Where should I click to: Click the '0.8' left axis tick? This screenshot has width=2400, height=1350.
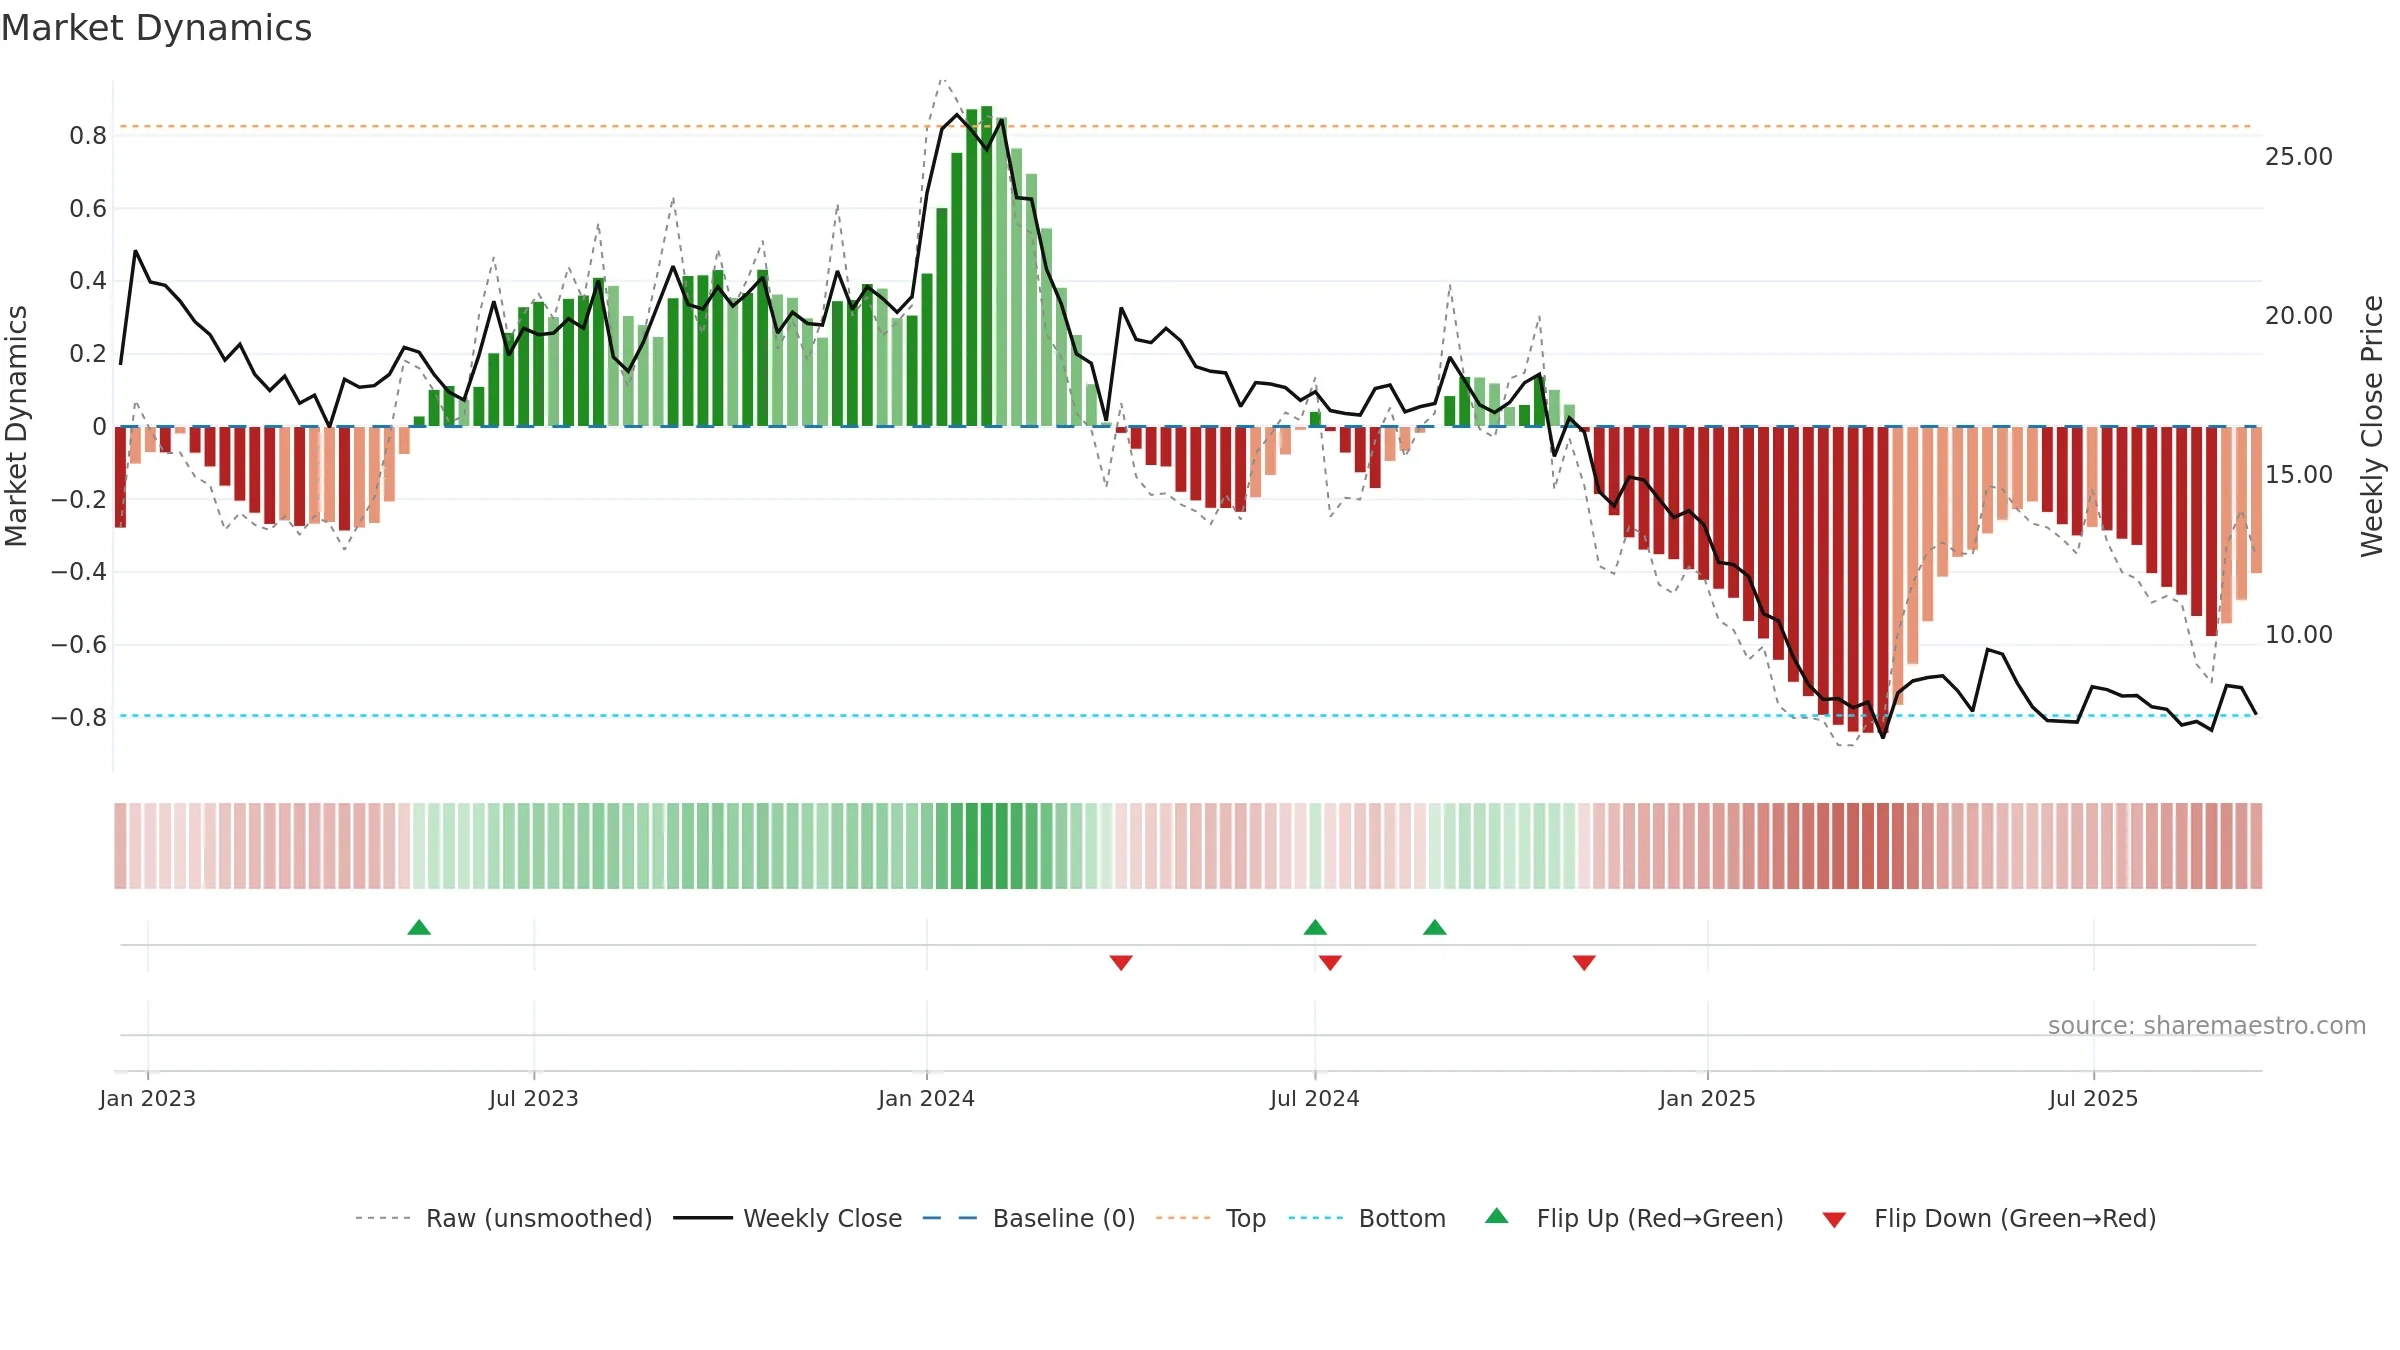(x=88, y=136)
